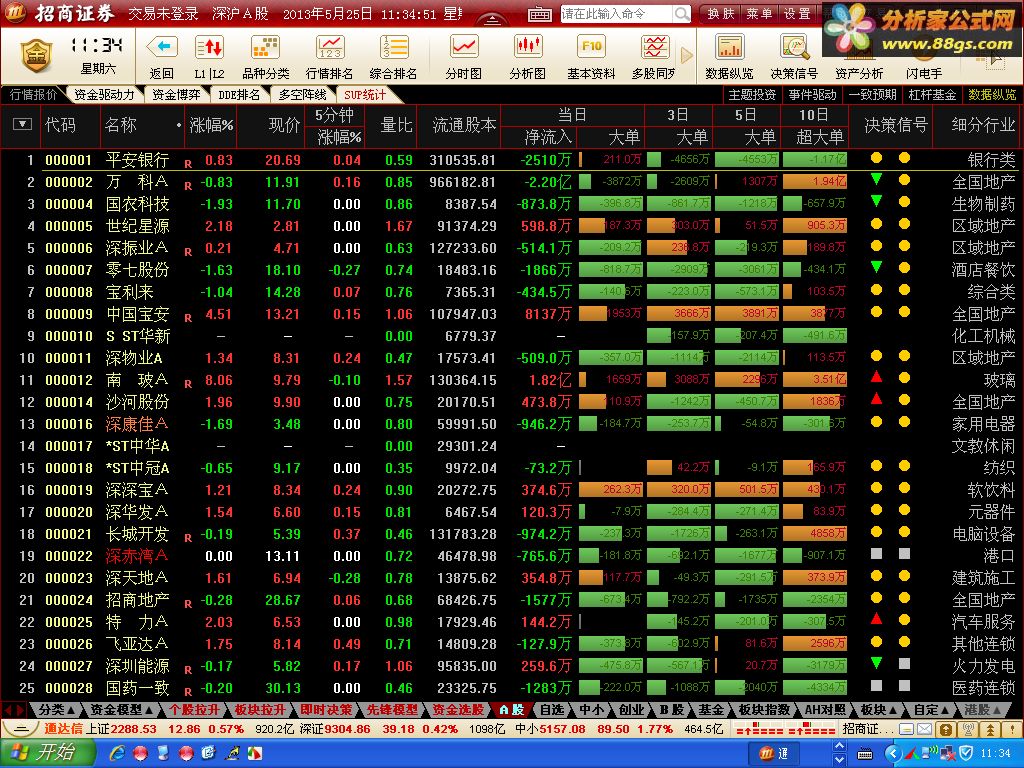Open 数据纵览 toolbar icon
1024x768 pixels.
click(x=729, y=47)
